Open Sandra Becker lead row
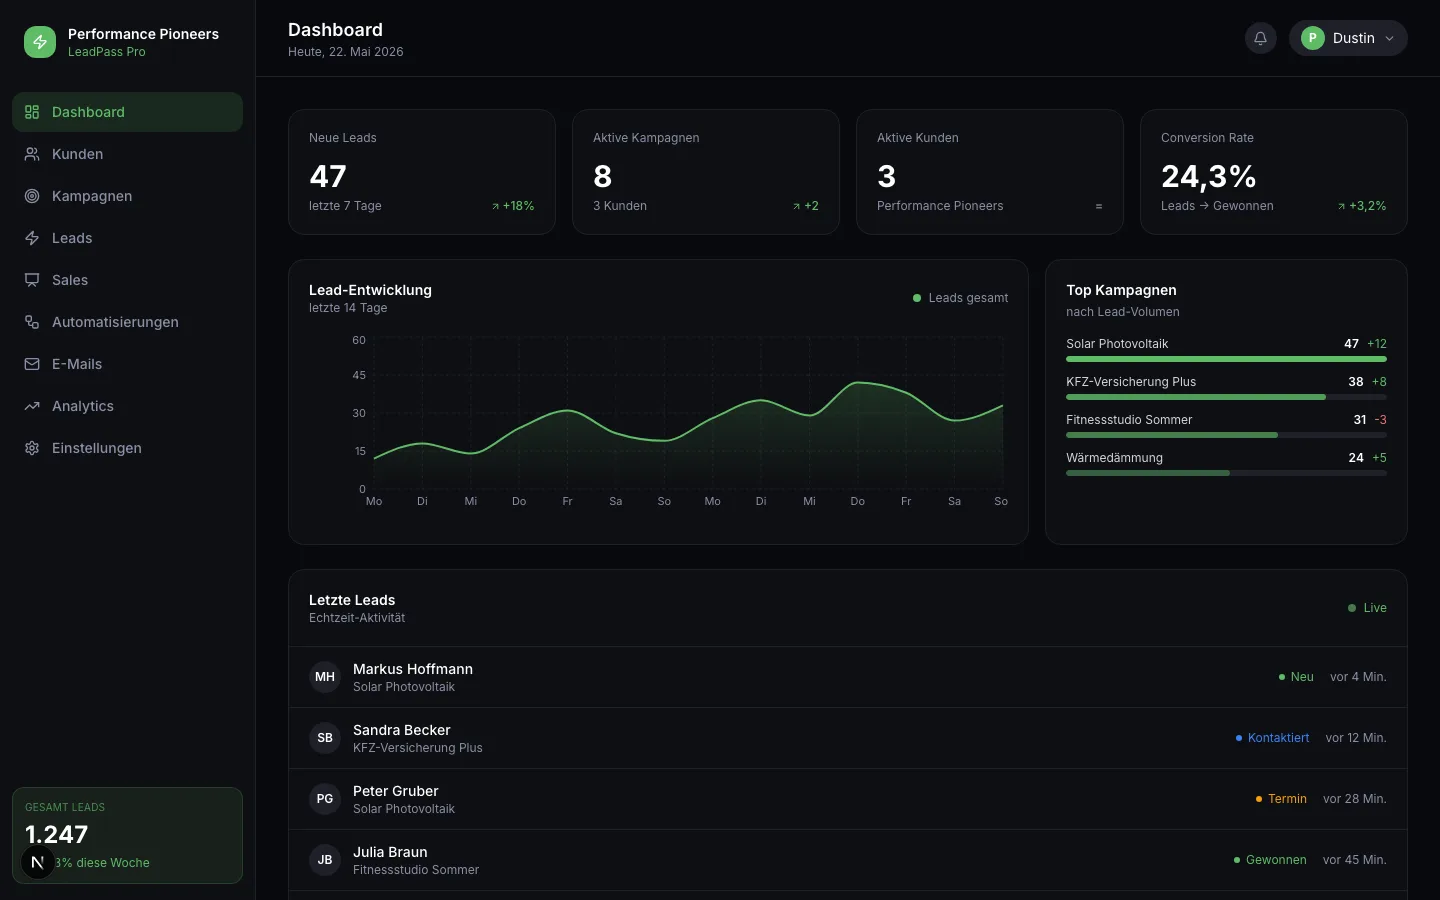1440x900 pixels. 848,738
